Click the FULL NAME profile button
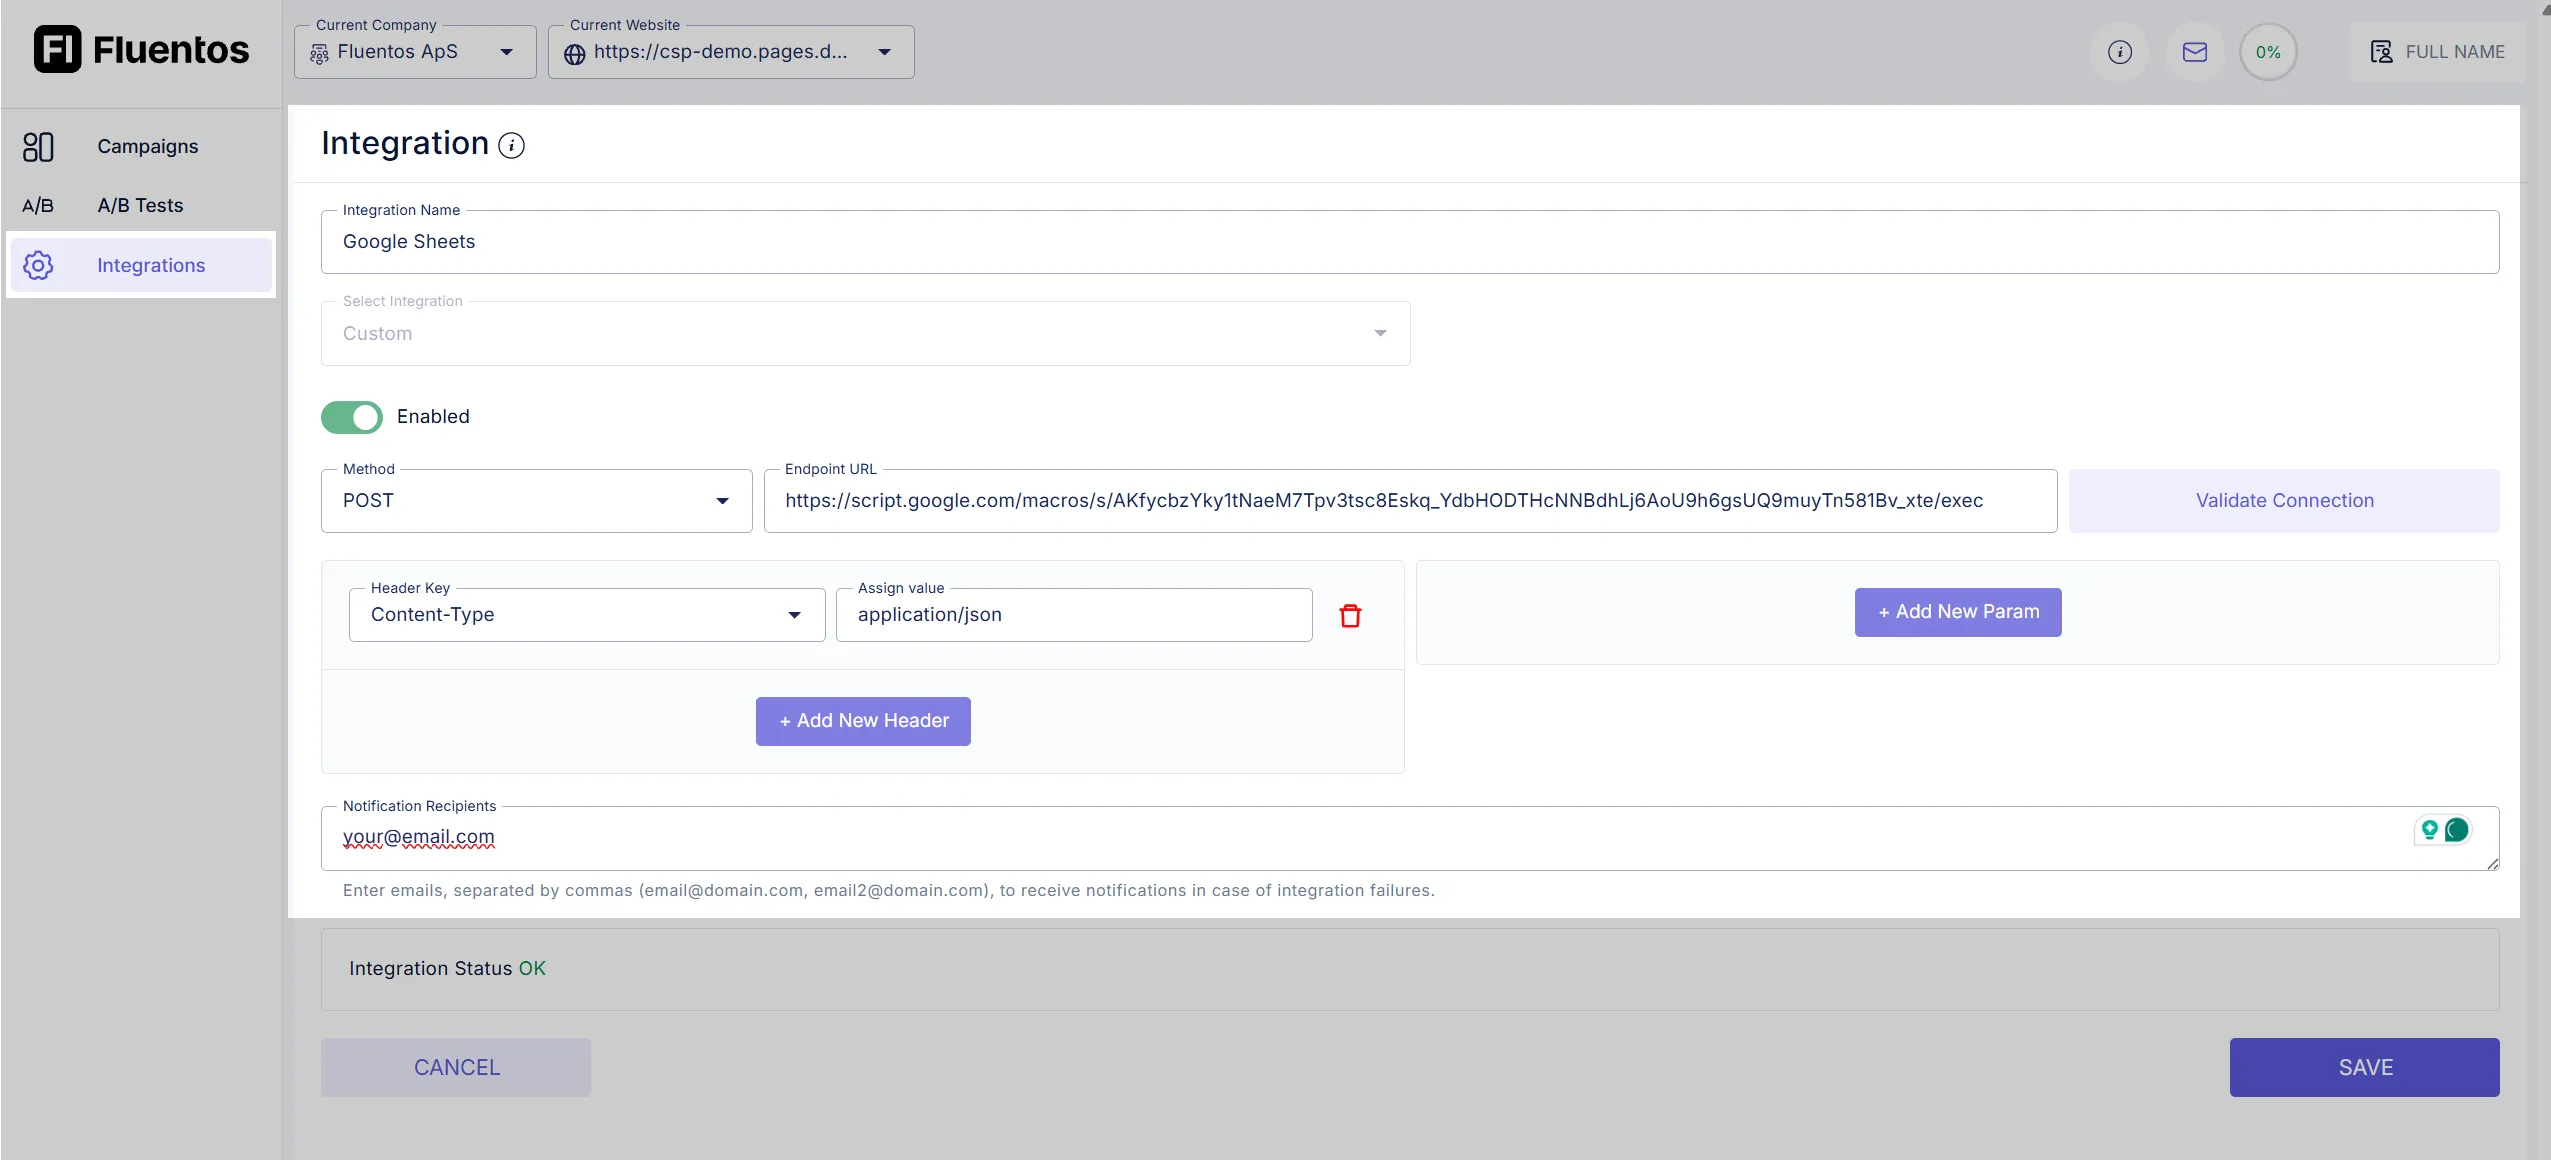Screen dimensions: 2551x1160 2438,51
